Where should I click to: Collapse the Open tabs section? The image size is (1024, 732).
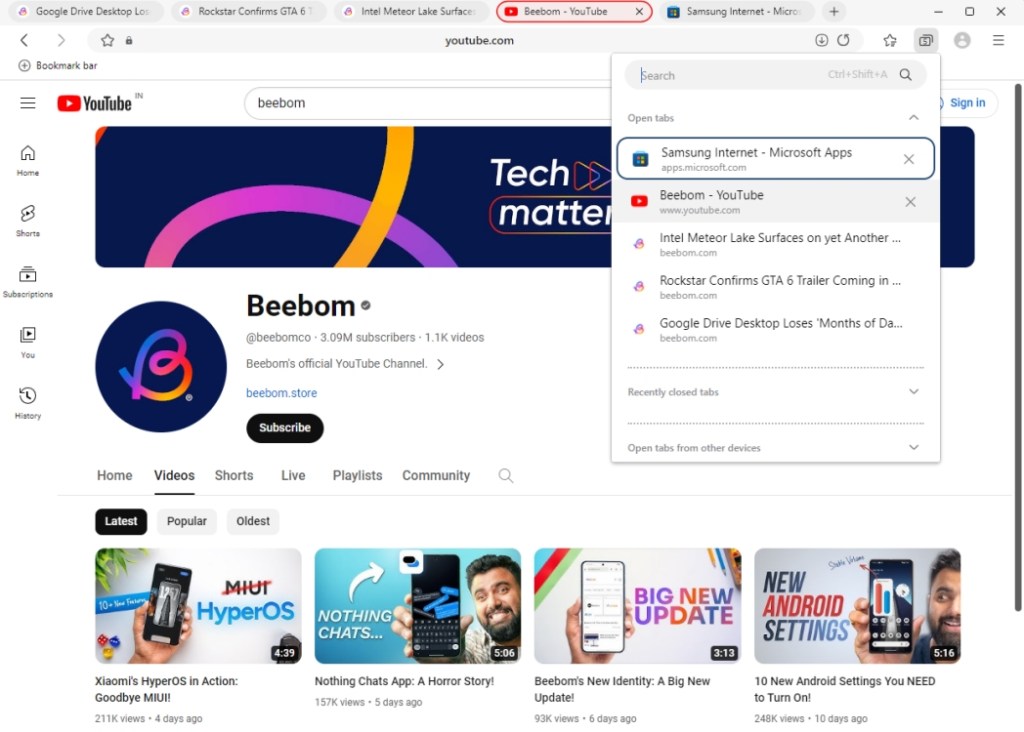coord(913,117)
